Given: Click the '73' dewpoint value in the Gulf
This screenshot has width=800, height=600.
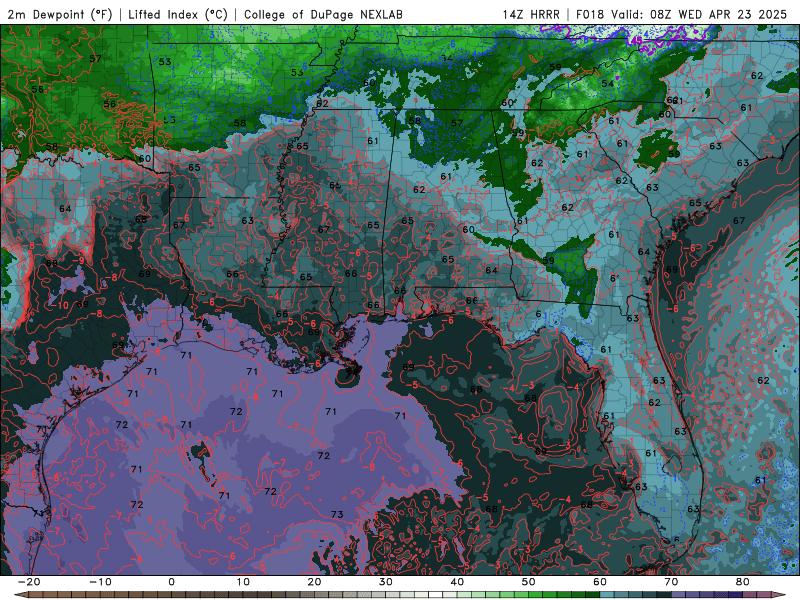Looking at the screenshot, I should [337, 514].
